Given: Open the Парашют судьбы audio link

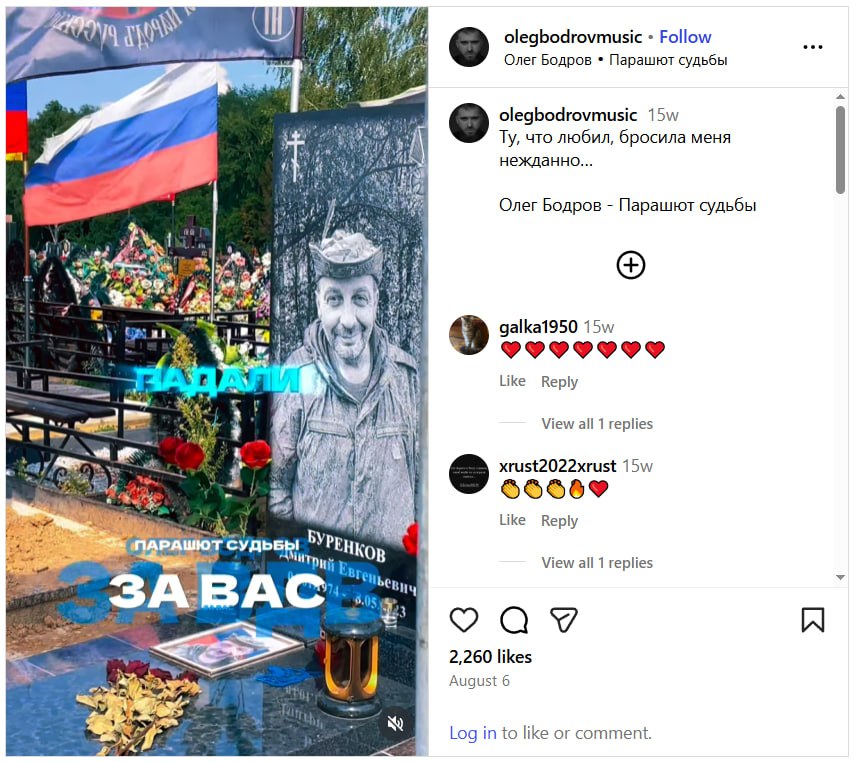Looking at the screenshot, I should [668, 59].
